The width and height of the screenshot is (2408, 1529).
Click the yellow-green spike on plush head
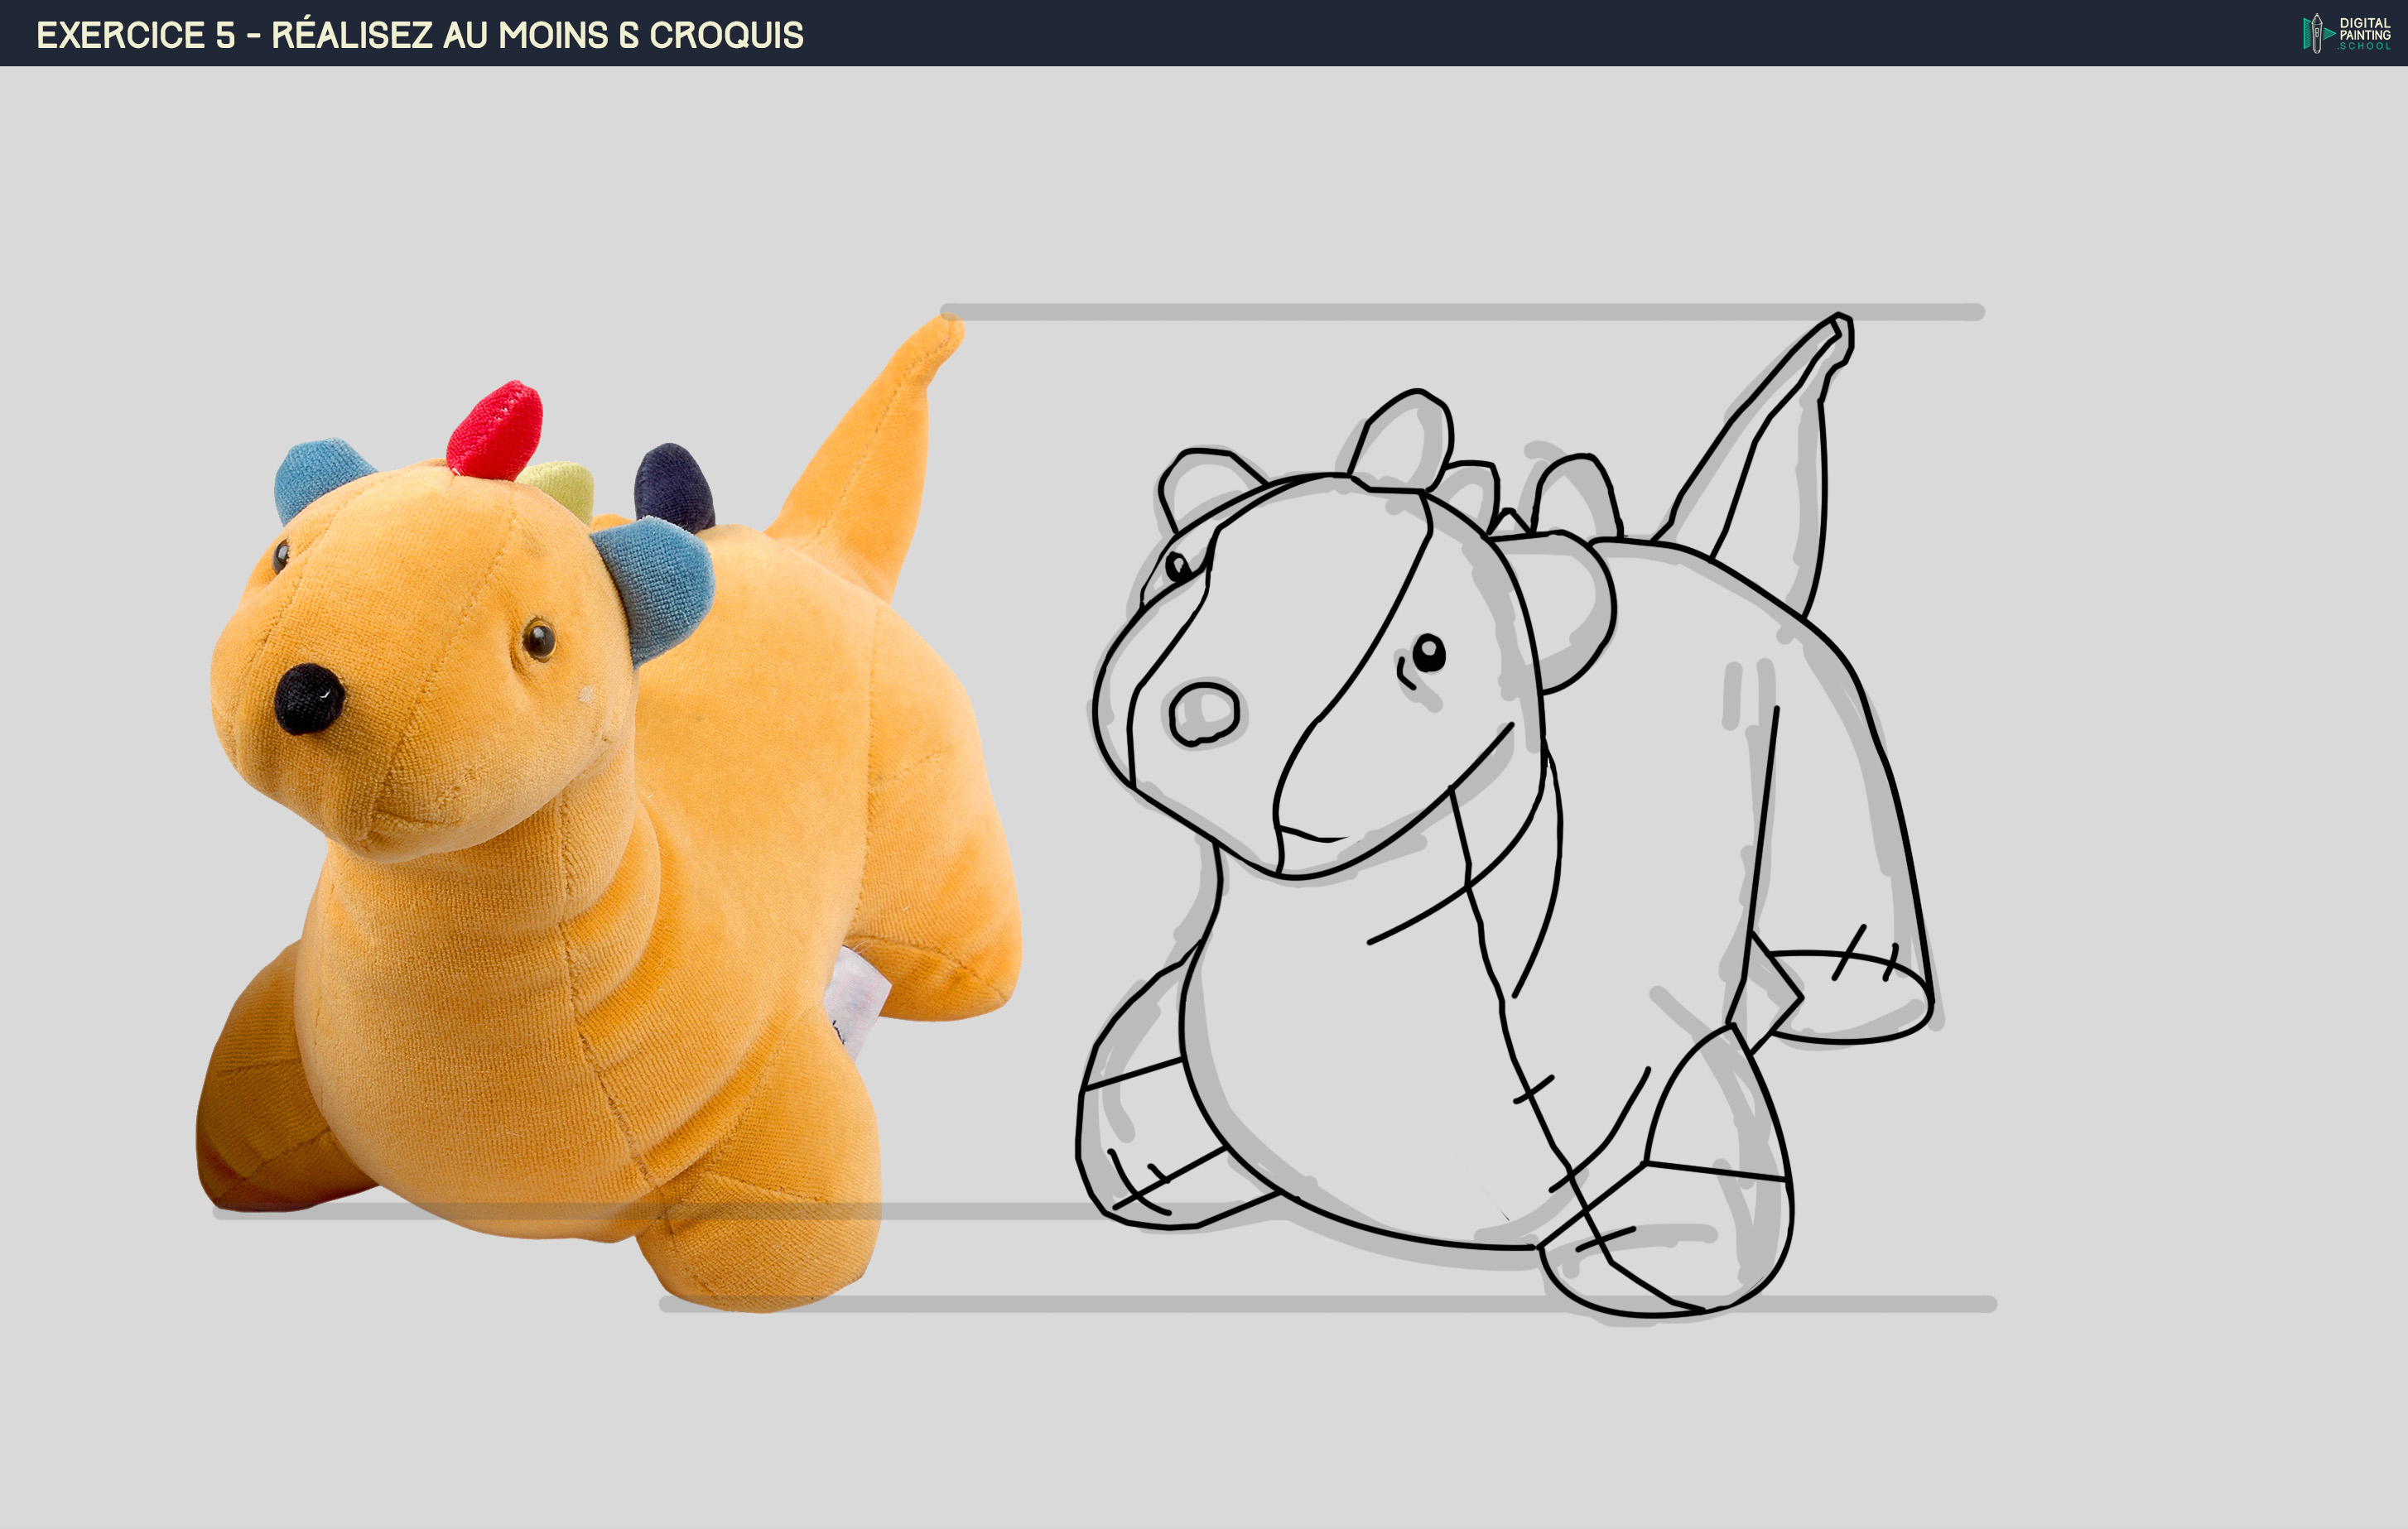[x=560, y=486]
